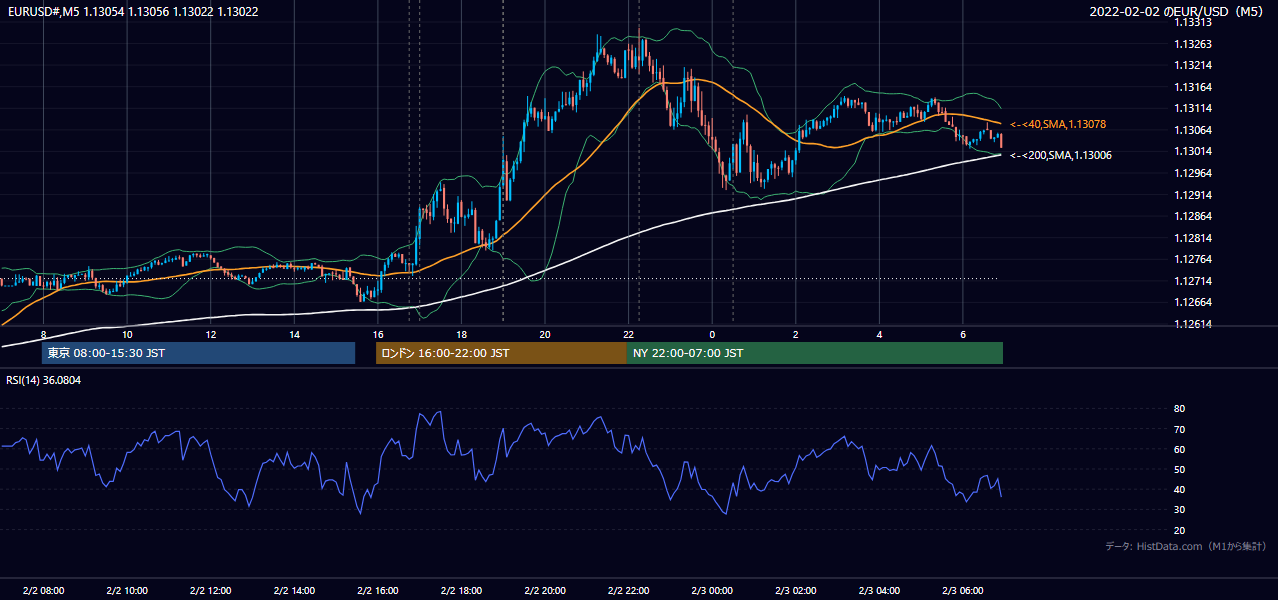Click price axis value 1.12814
The height and width of the screenshot is (600, 1278).
(x=1194, y=238)
